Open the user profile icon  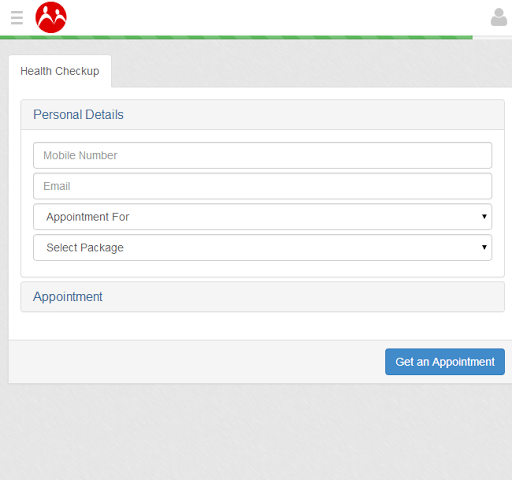[499, 17]
